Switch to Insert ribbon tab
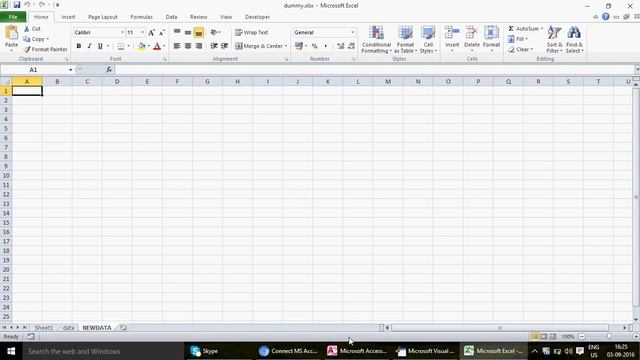The height and width of the screenshot is (360, 640). click(x=68, y=17)
